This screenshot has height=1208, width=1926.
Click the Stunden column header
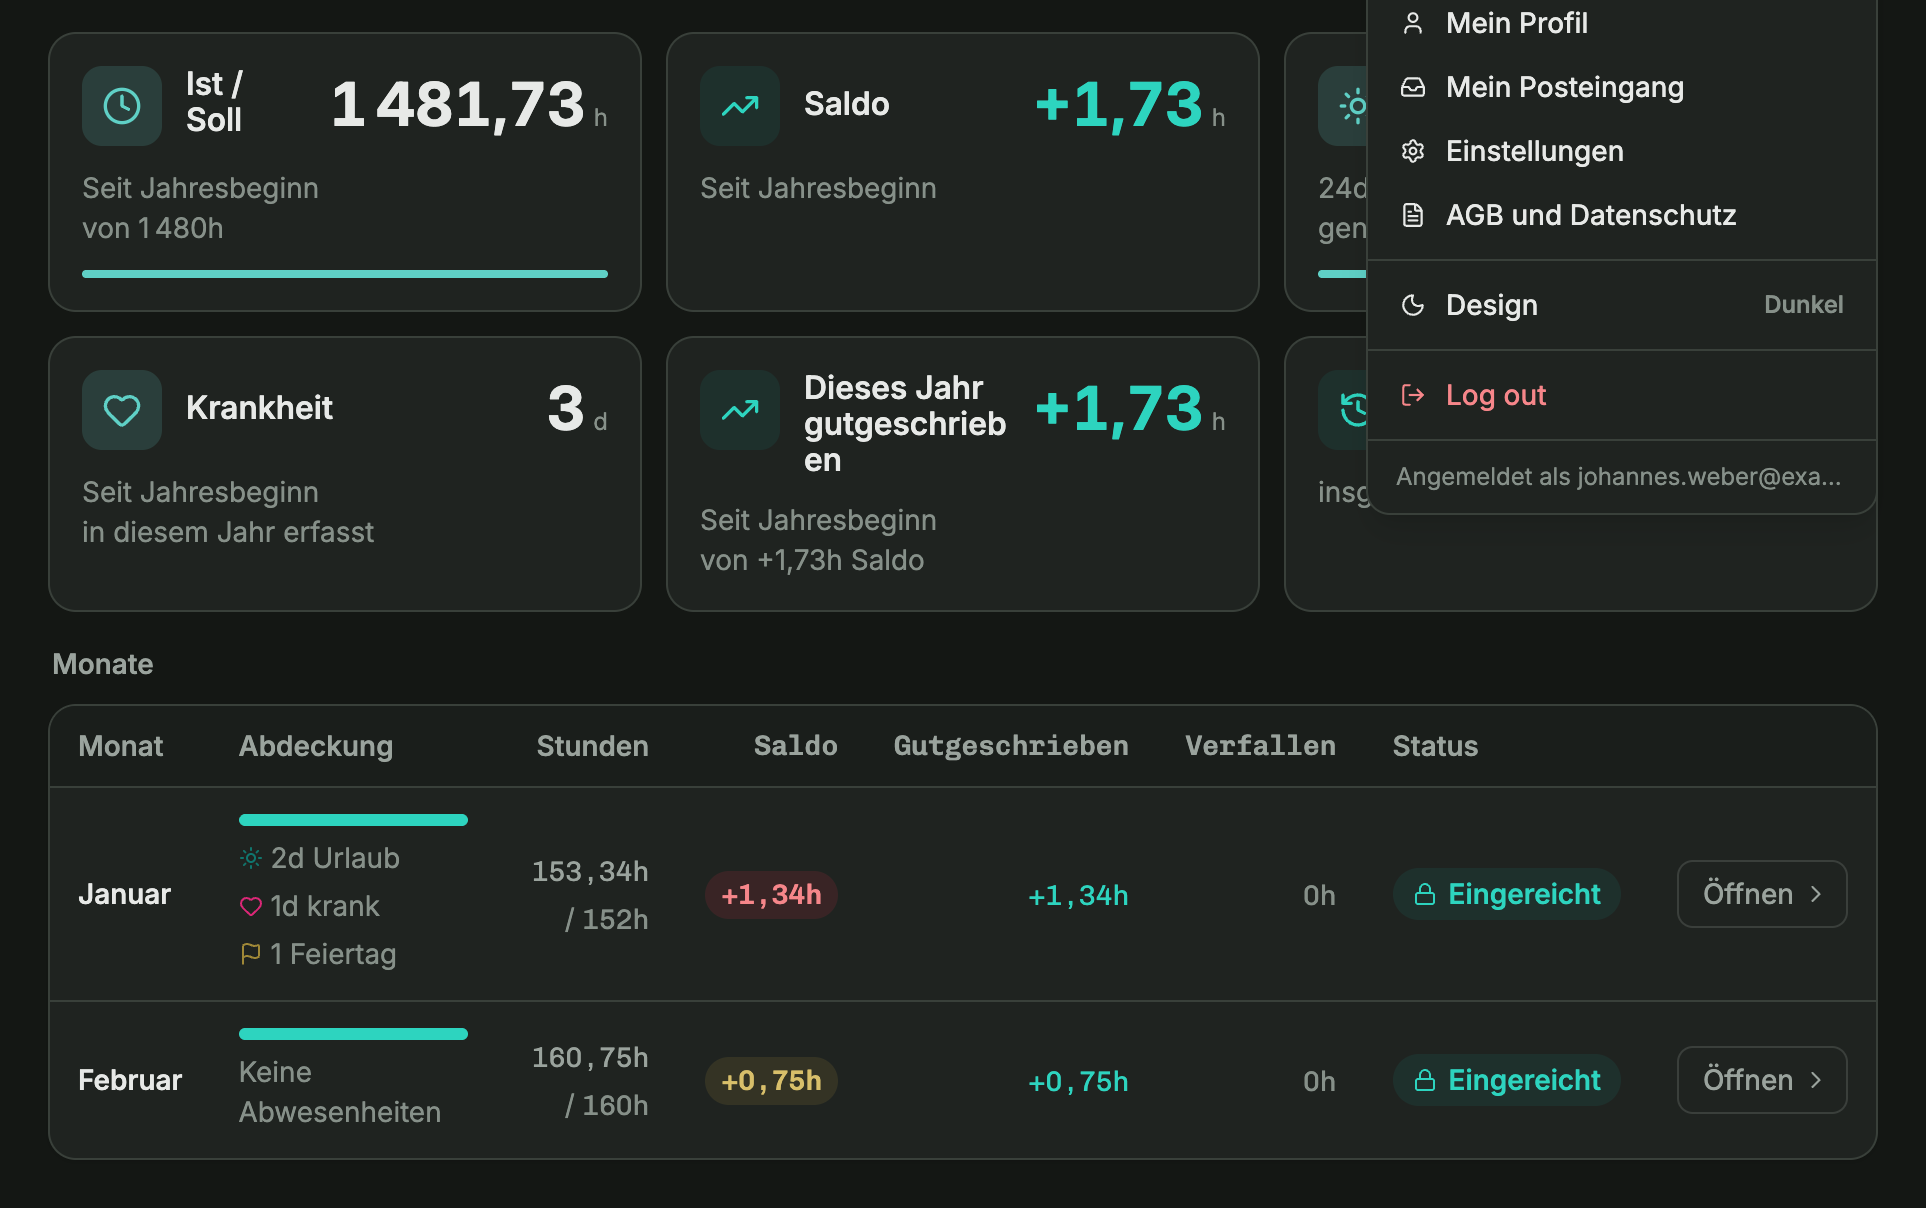point(592,746)
